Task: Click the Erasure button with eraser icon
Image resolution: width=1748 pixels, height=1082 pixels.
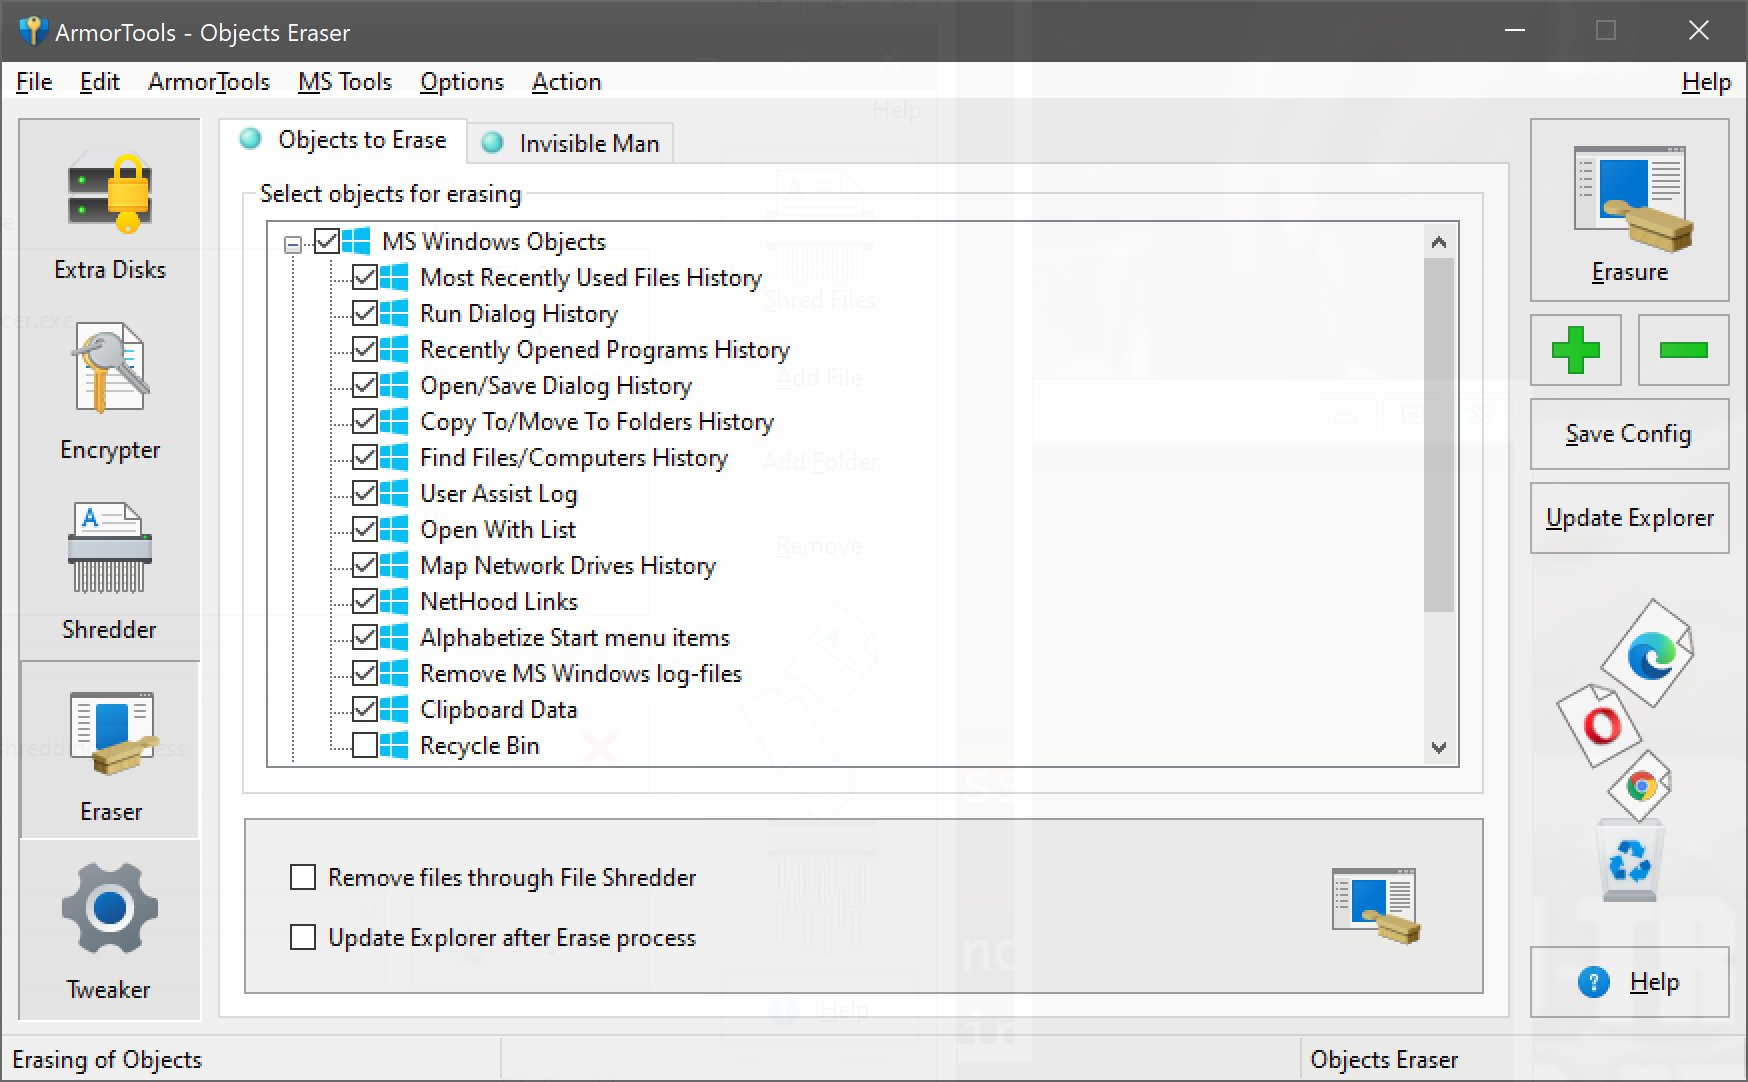Action: [1629, 210]
